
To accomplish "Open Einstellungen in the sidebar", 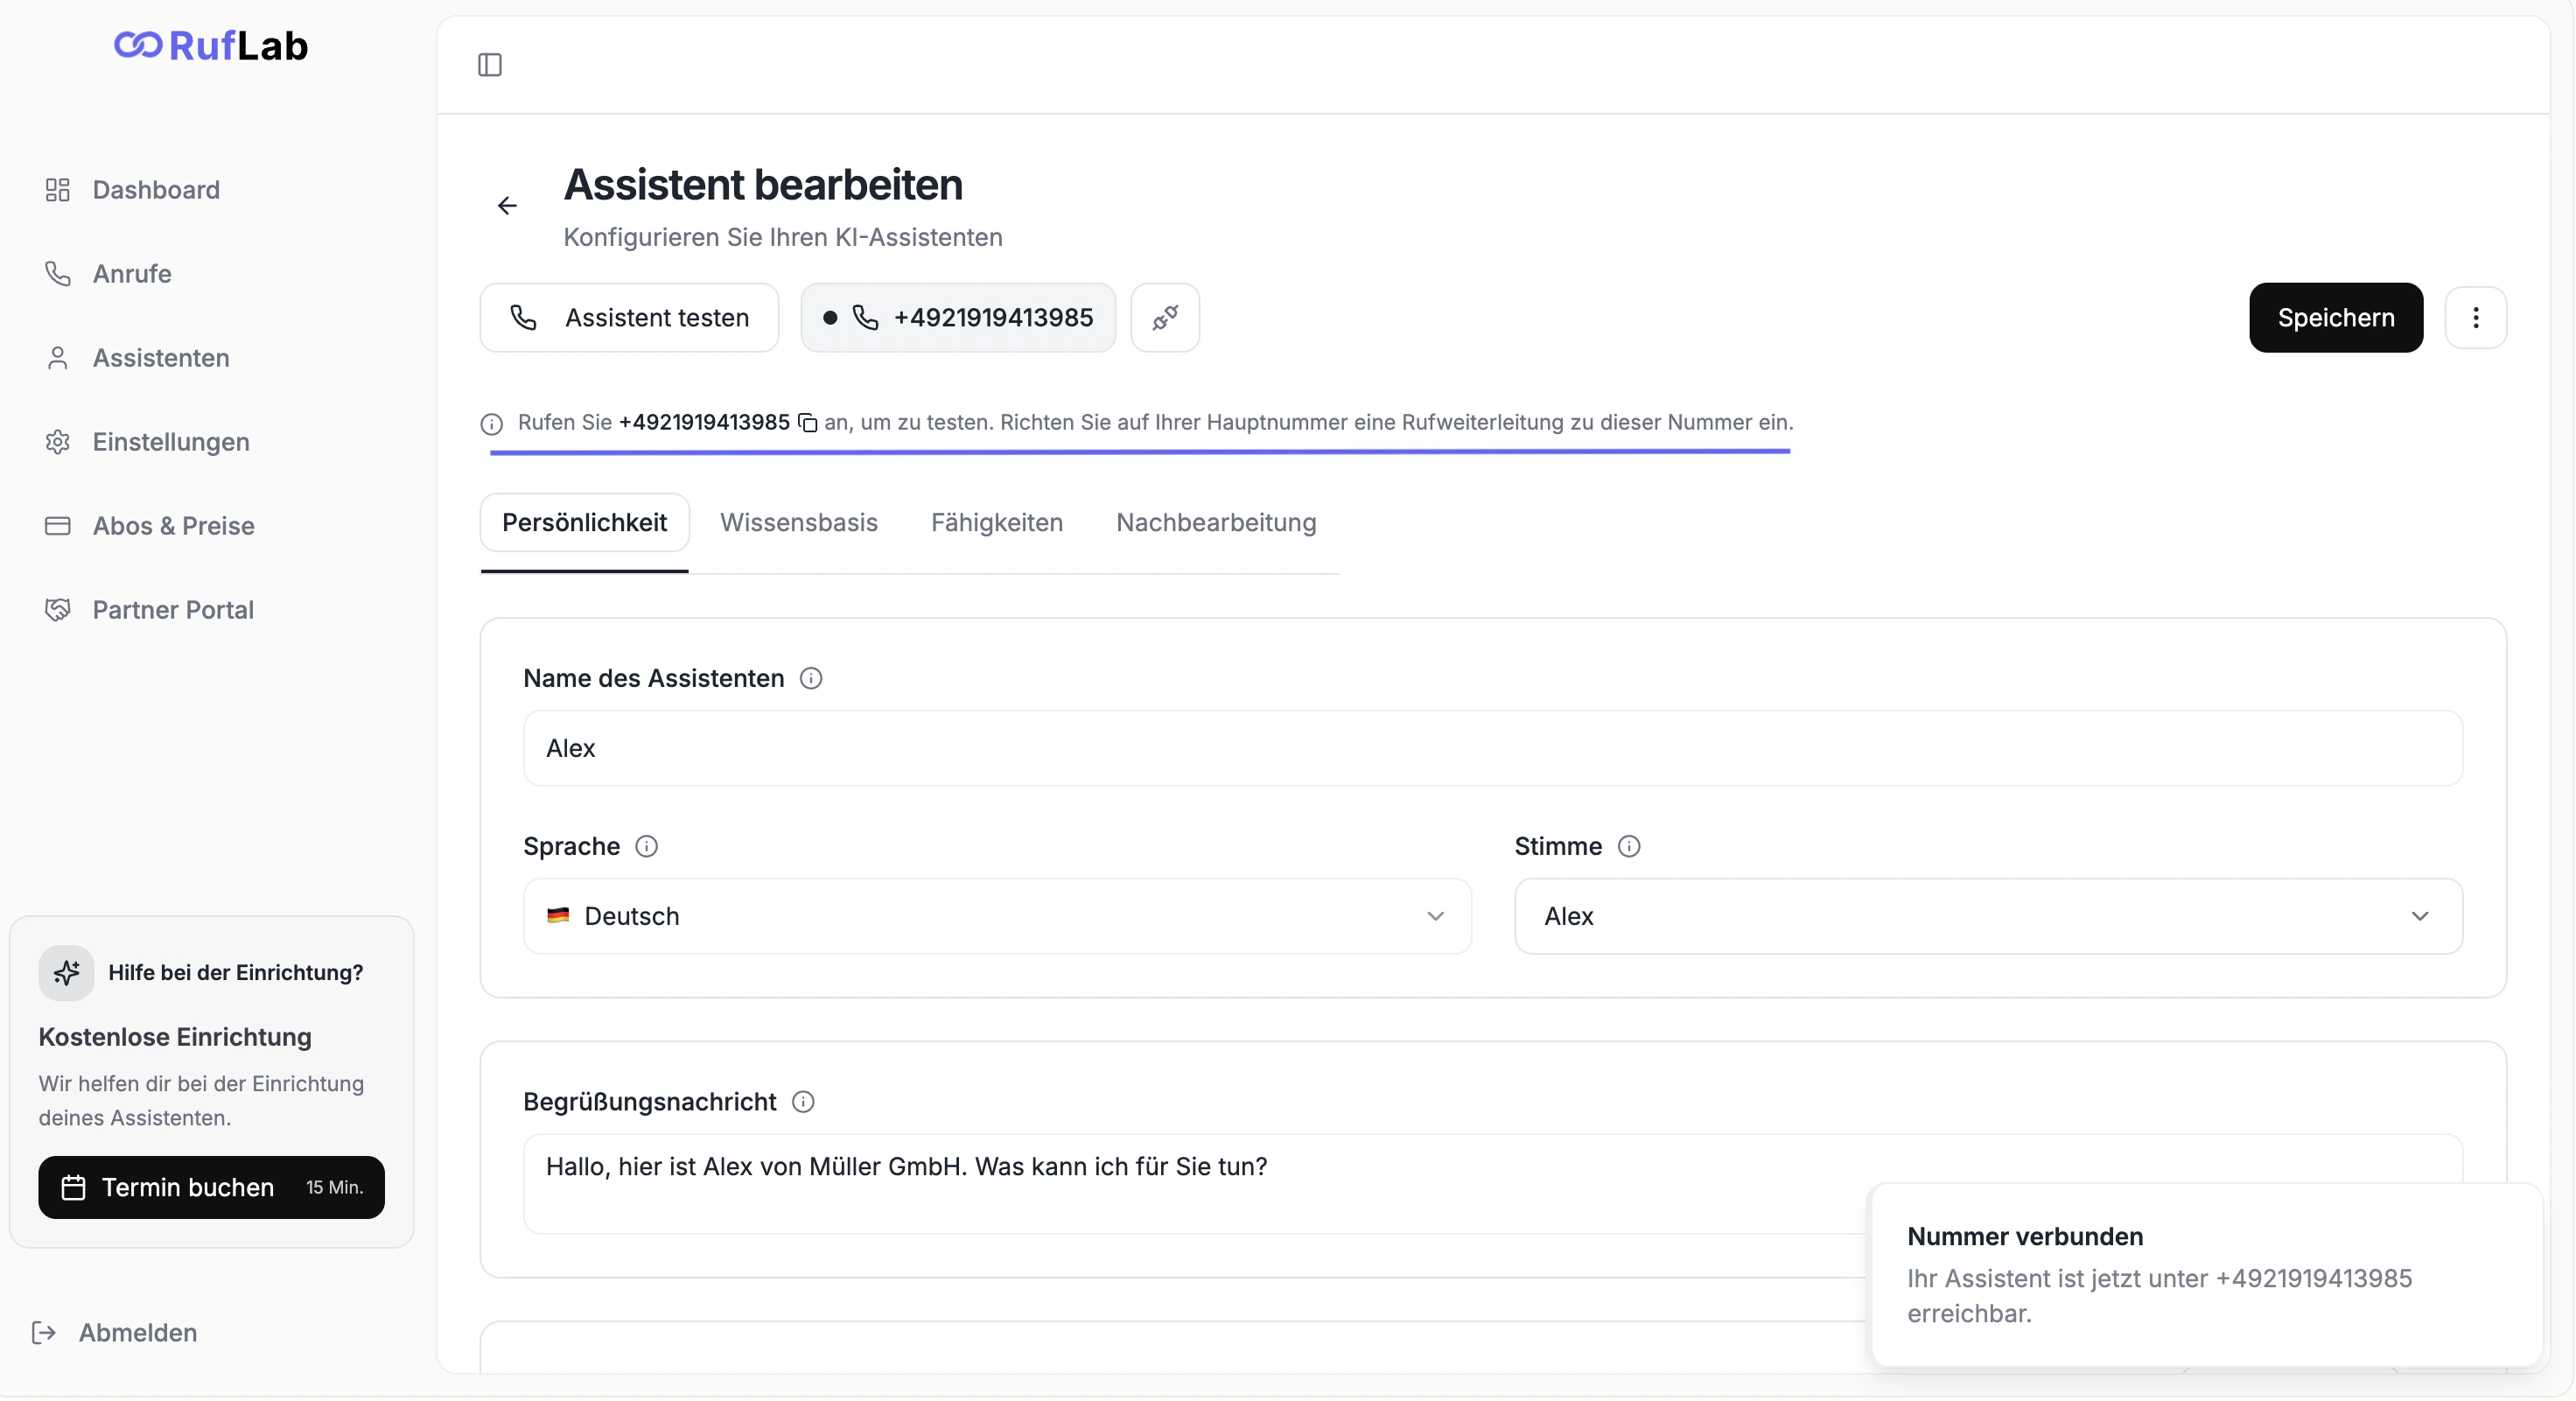I will [148, 442].
